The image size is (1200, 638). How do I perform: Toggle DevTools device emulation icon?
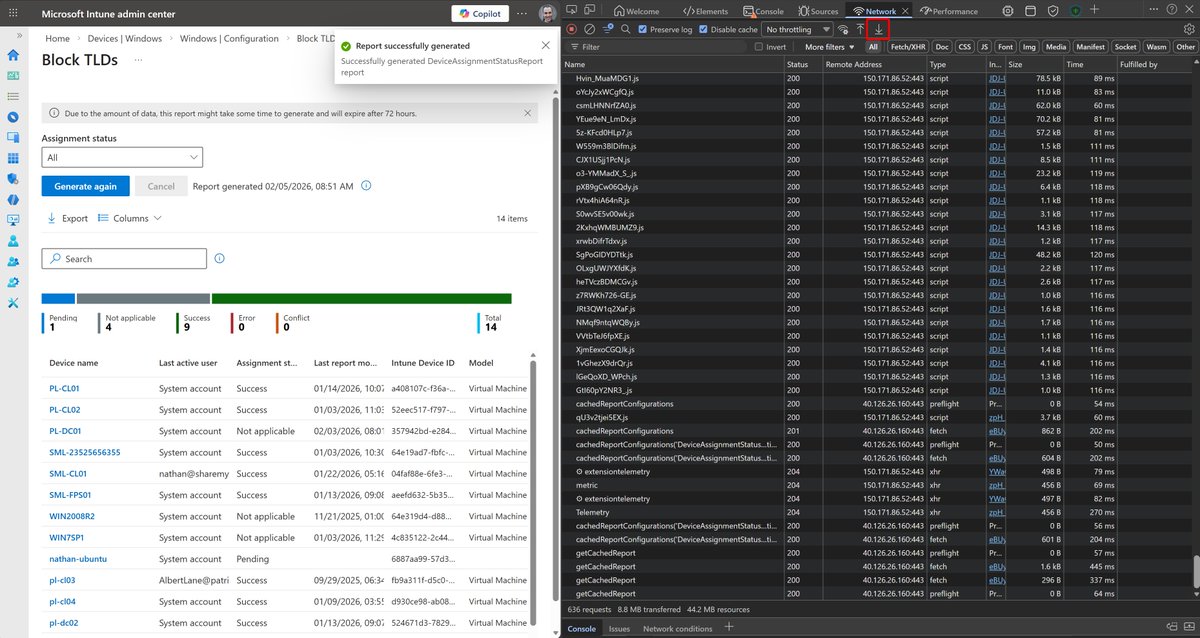point(589,11)
